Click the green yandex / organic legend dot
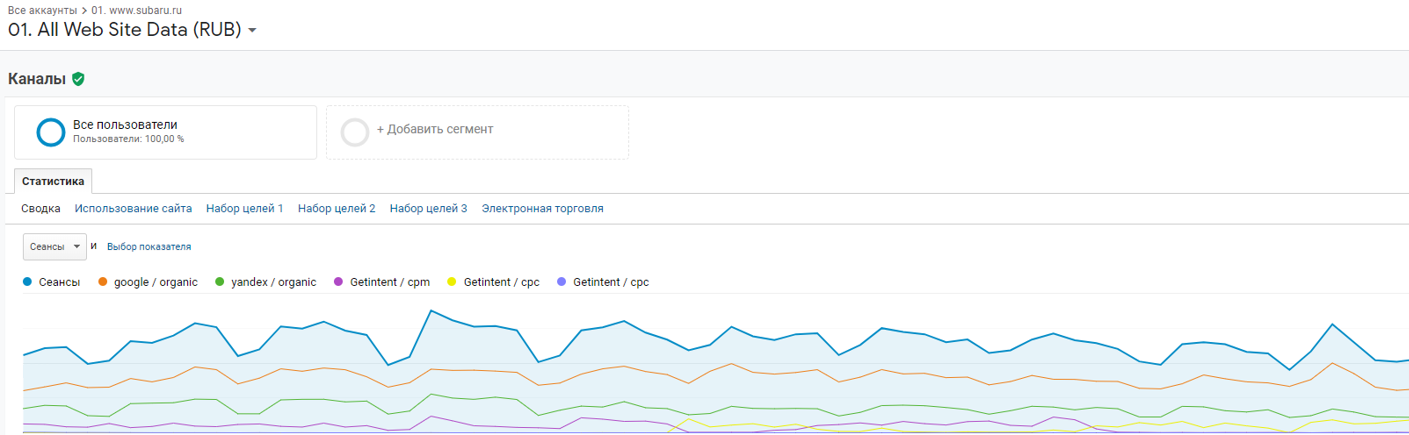 [220, 282]
